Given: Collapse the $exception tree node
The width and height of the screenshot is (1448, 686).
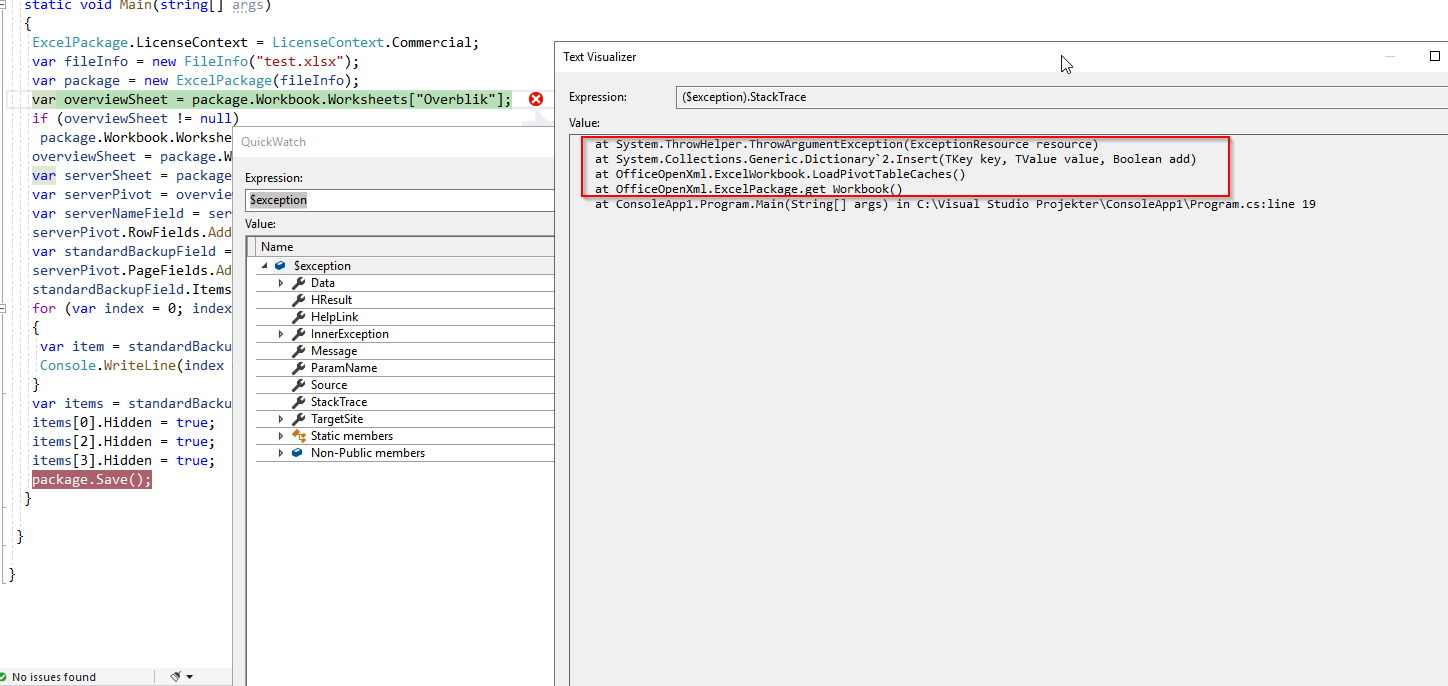Looking at the screenshot, I should 266,265.
